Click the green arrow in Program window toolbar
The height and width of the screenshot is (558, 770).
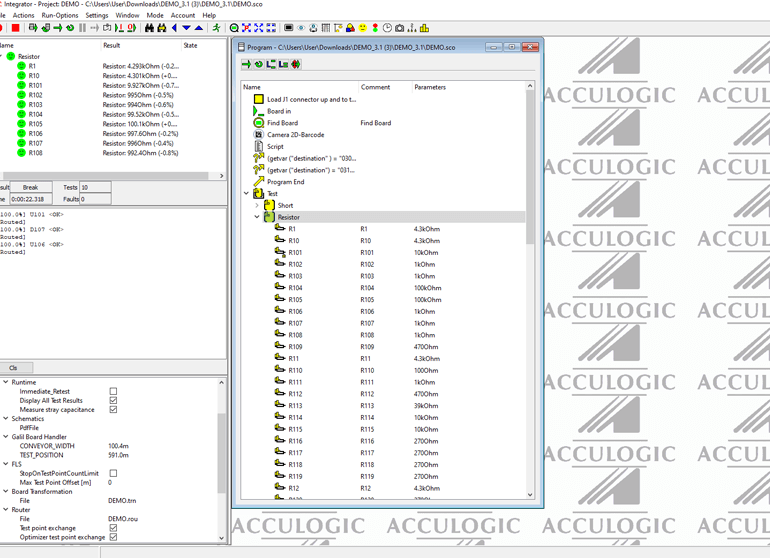[x=247, y=64]
